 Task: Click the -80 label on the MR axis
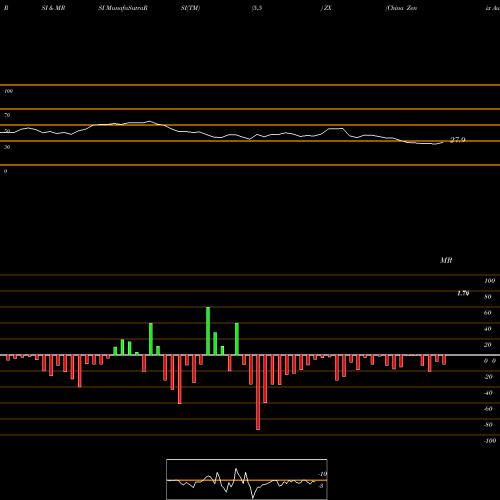point(488,425)
